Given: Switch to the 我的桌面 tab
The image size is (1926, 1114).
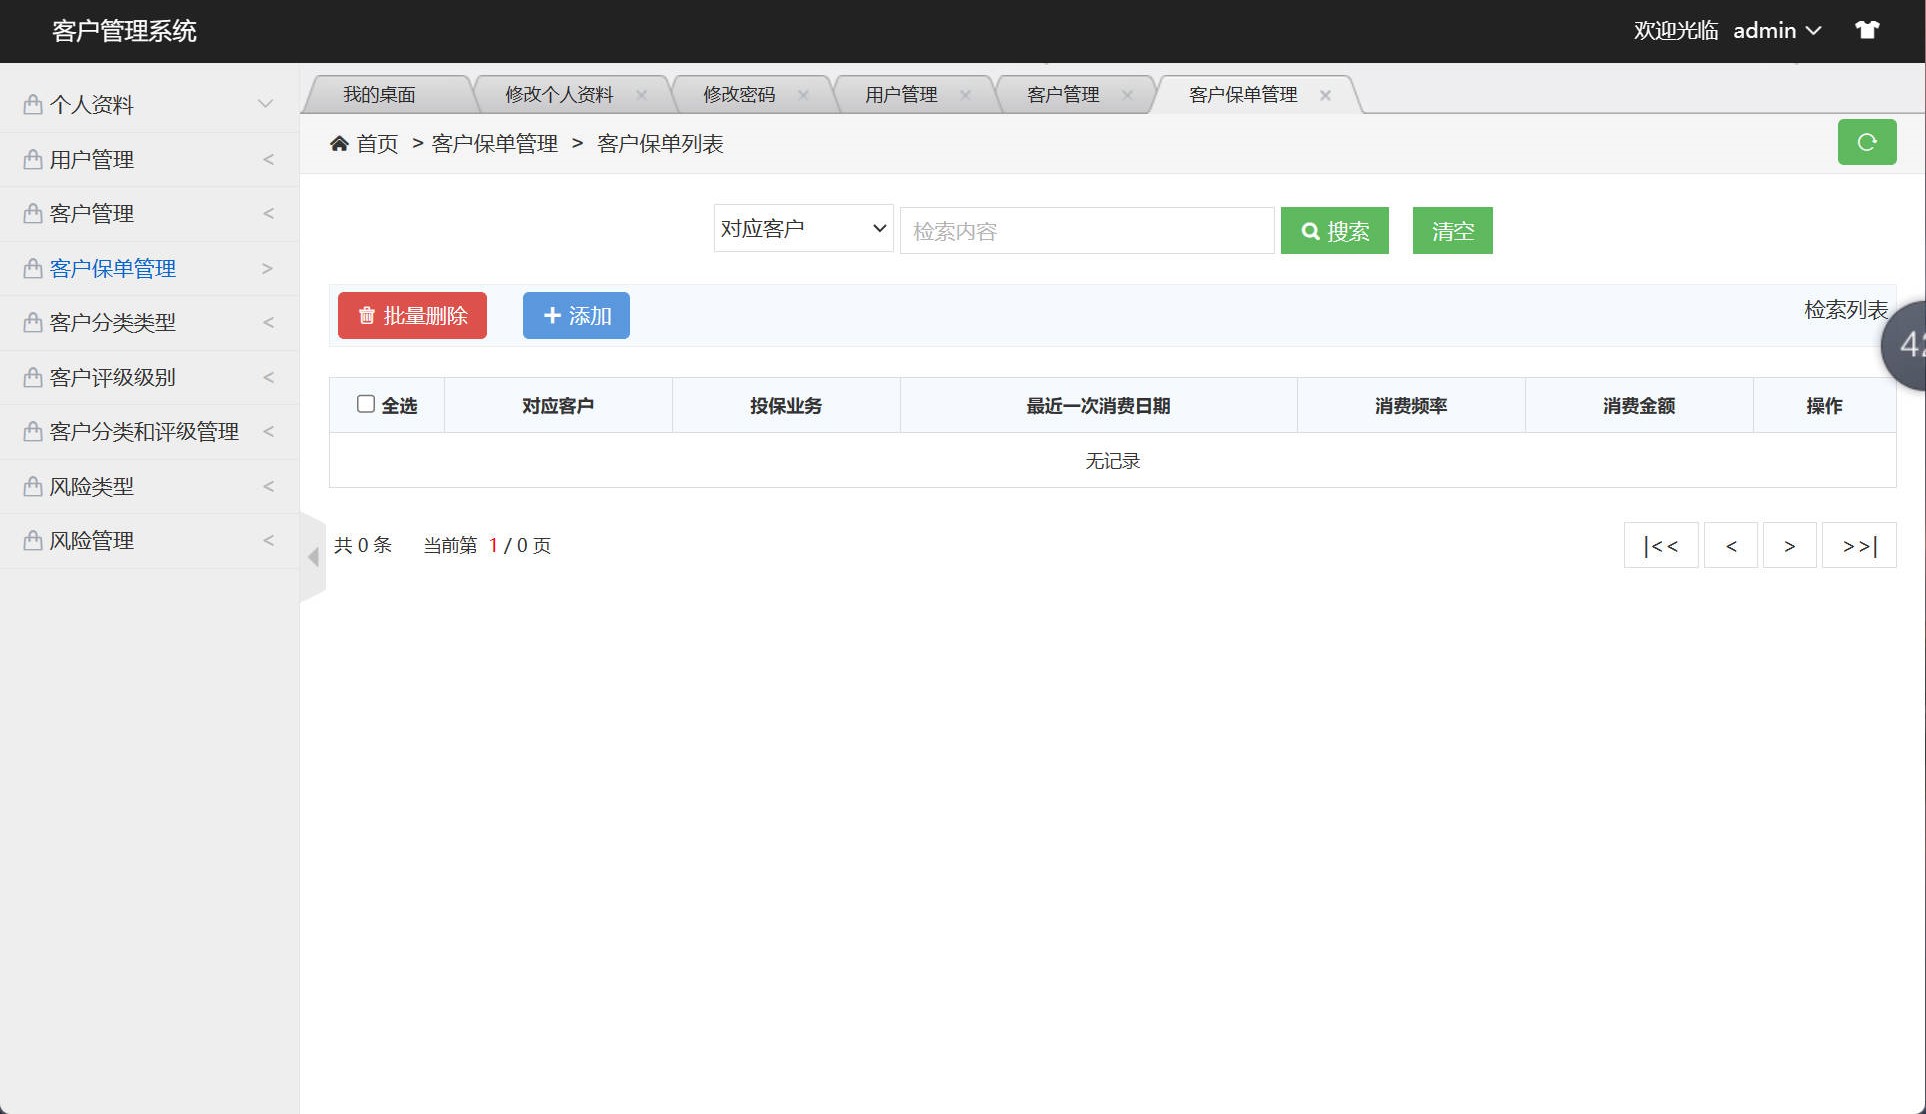Looking at the screenshot, I should pyautogui.click(x=379, y=94).
